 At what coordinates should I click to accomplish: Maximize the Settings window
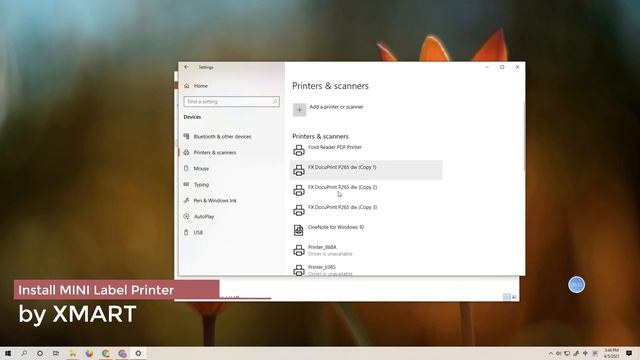[x=502, y=67]
